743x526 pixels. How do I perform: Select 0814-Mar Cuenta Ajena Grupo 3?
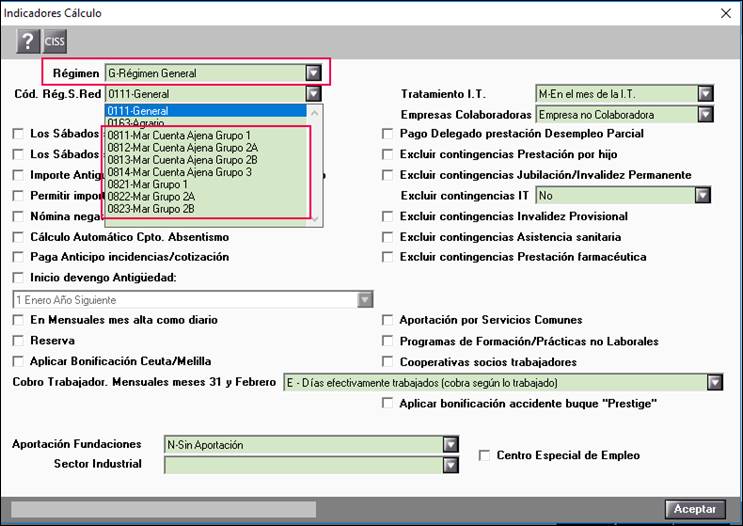click(206, 172)
